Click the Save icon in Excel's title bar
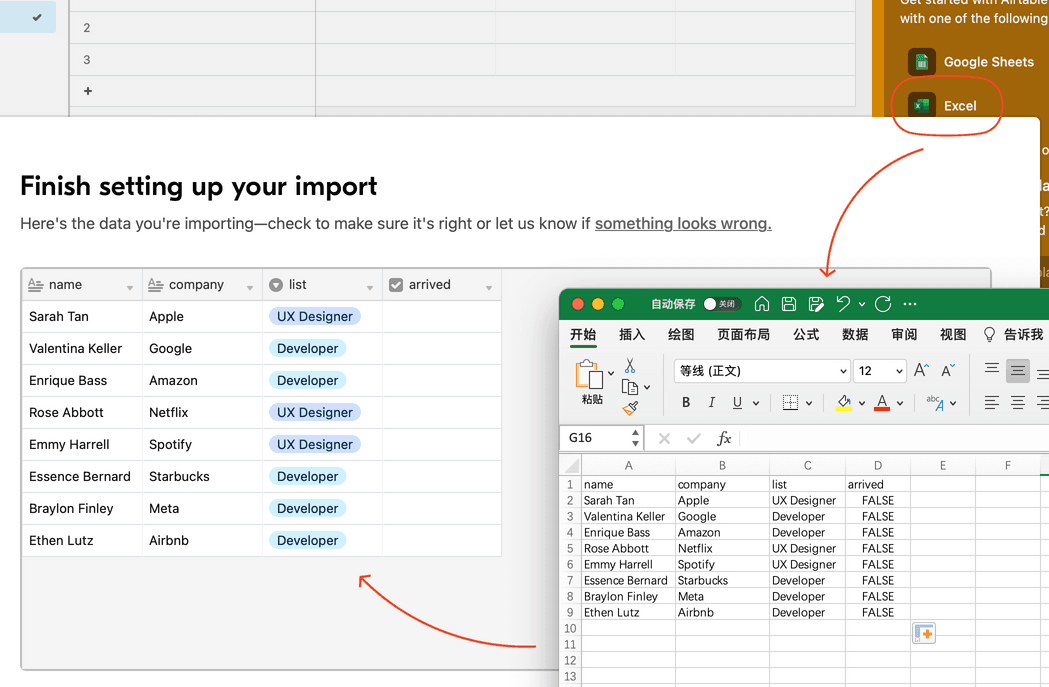Viewport: 1049px width, 687px height. (789, 304)
